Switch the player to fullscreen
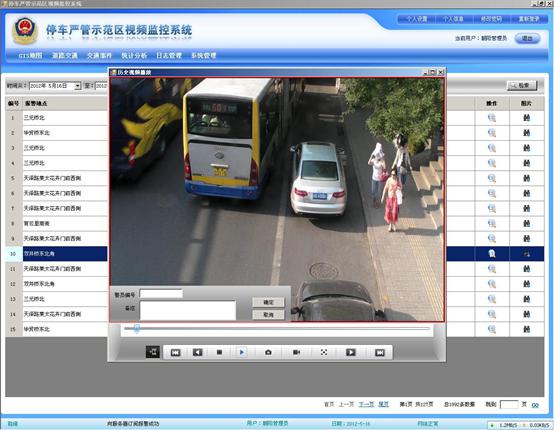 tap(324, 352)
